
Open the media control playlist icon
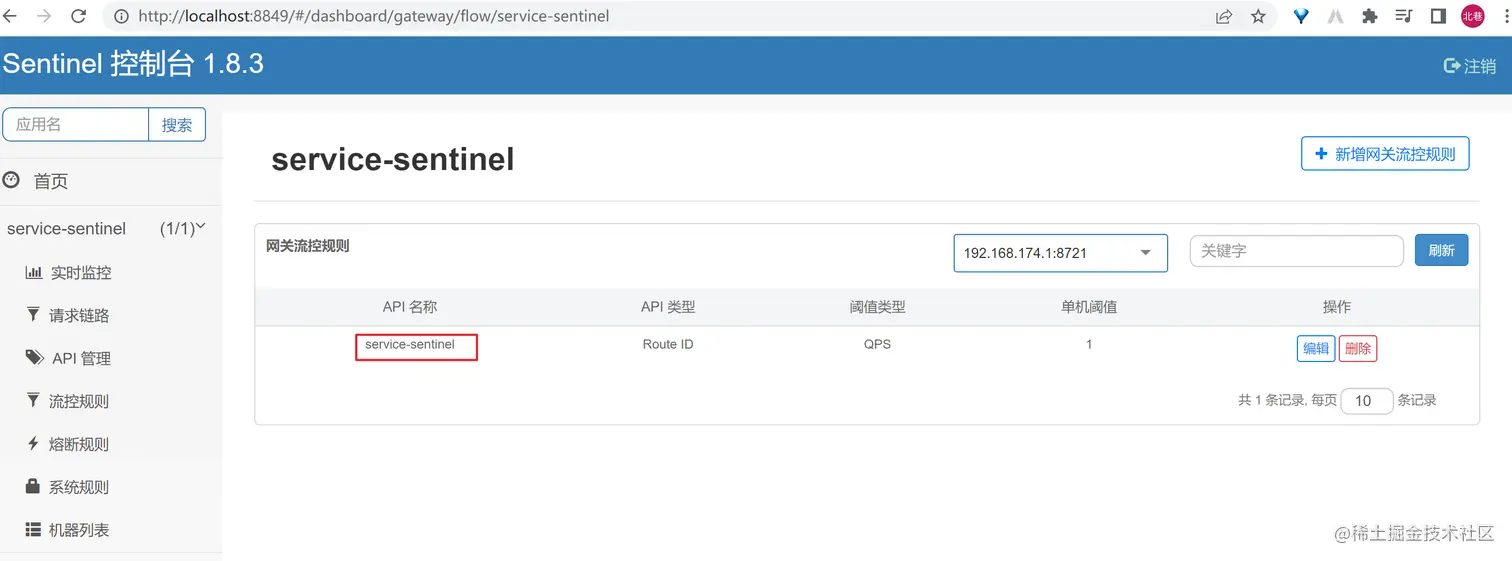[x=1404, y=16]
